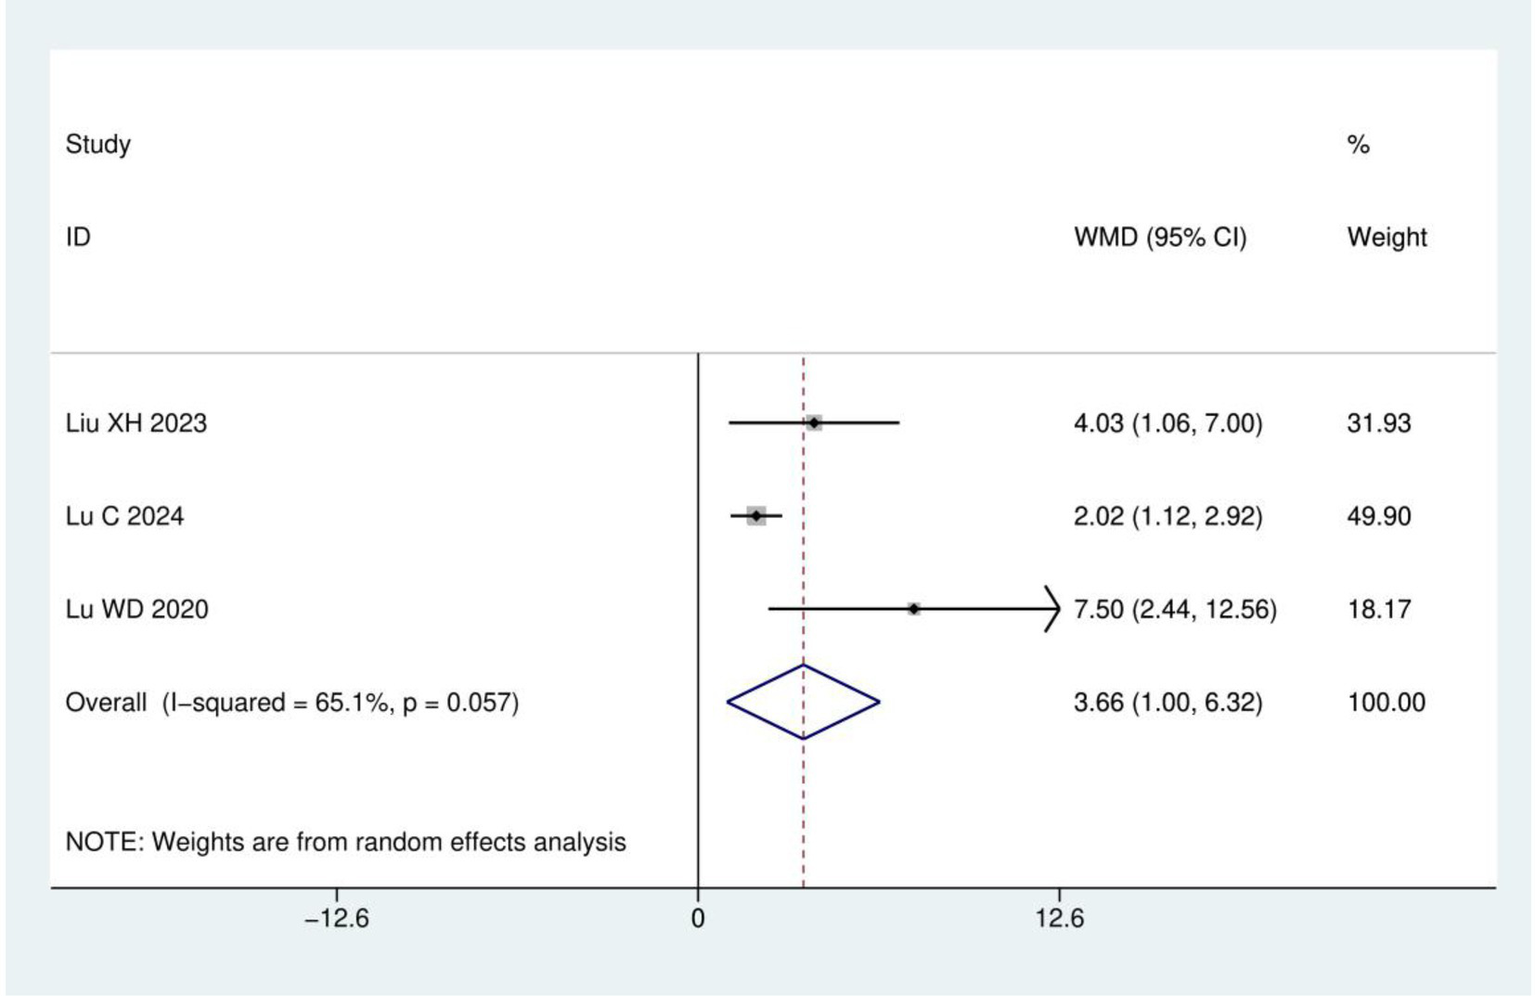Click the 0 axis tick label
Screen dimensions: 1535x996
[x=698, y=918]
